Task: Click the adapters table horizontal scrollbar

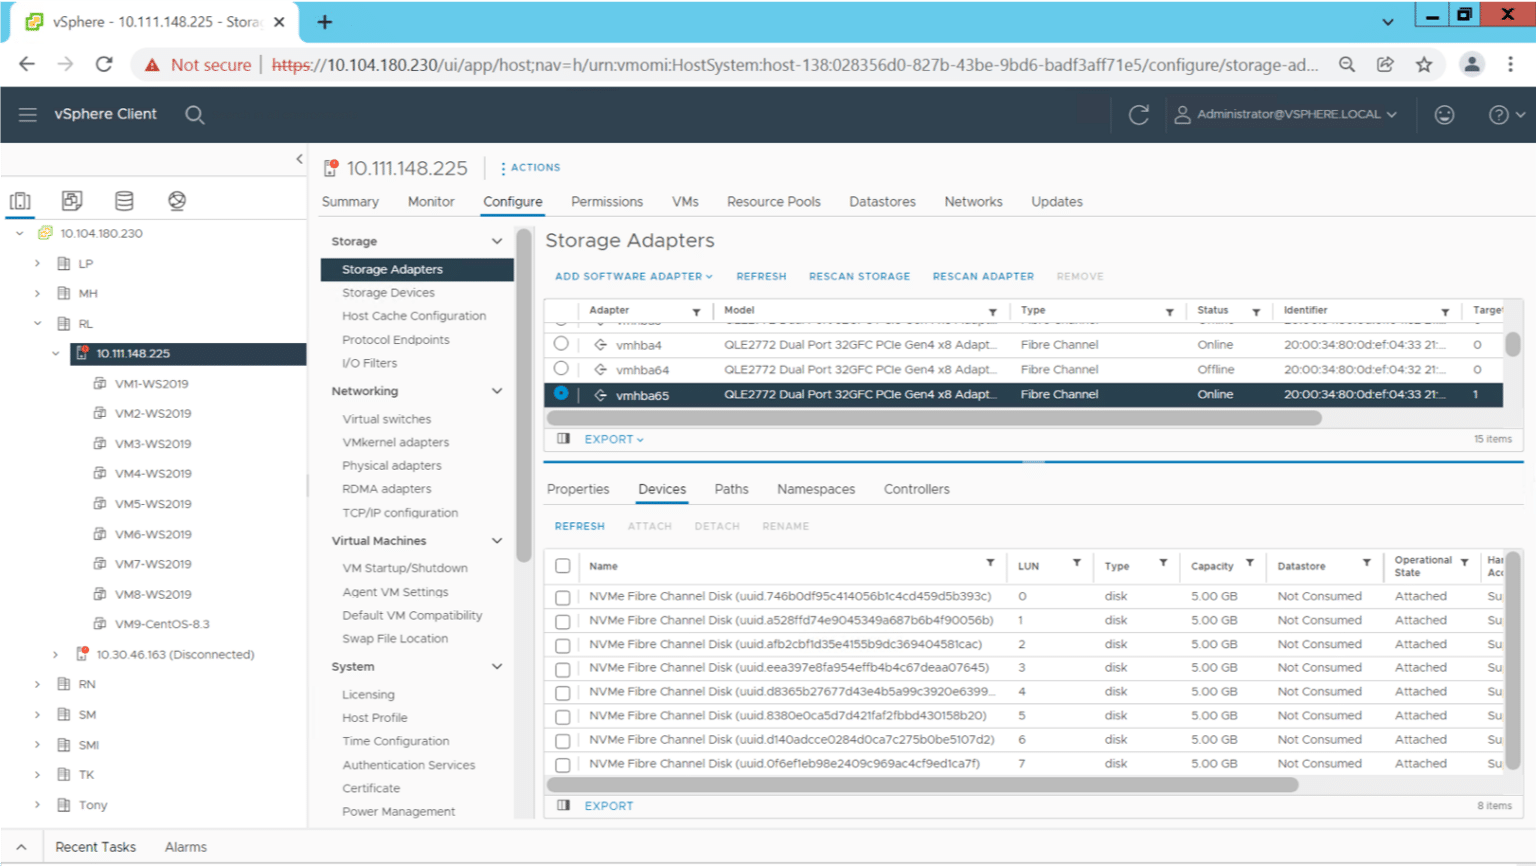Action: click(933, 418)
